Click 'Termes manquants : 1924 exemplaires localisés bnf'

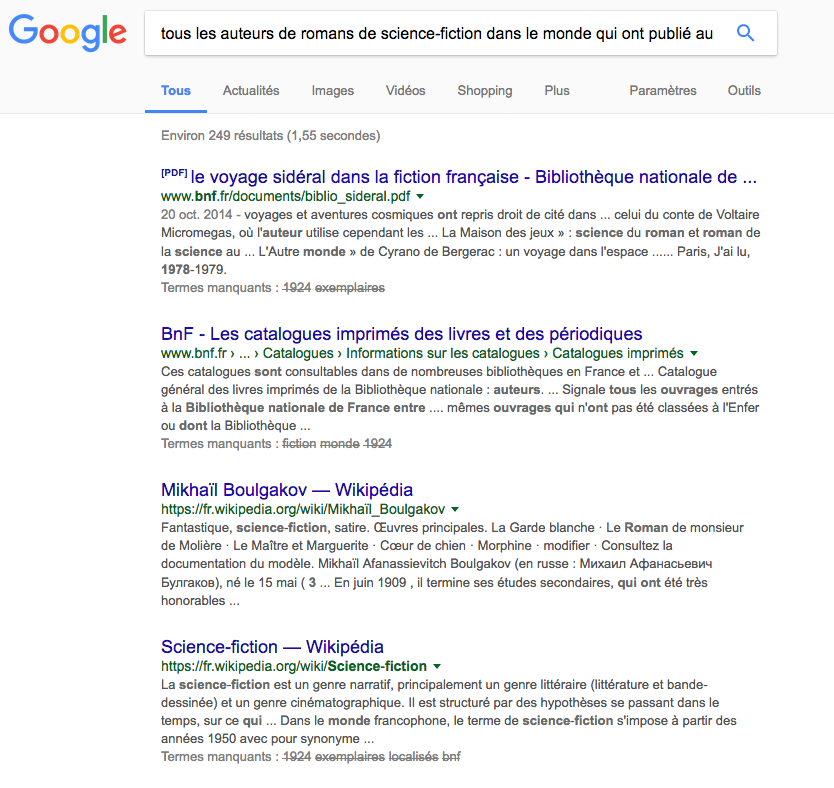pyautogui.click(x=311, y=756)
